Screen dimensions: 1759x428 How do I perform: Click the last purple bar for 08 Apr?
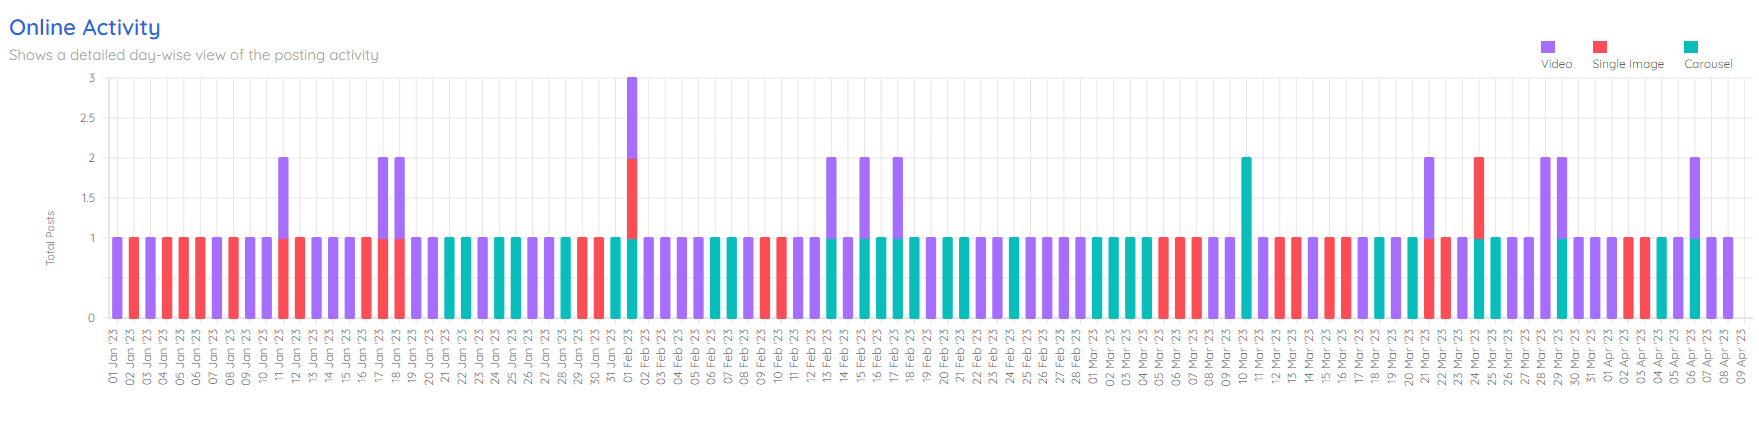coord(1728,278)
